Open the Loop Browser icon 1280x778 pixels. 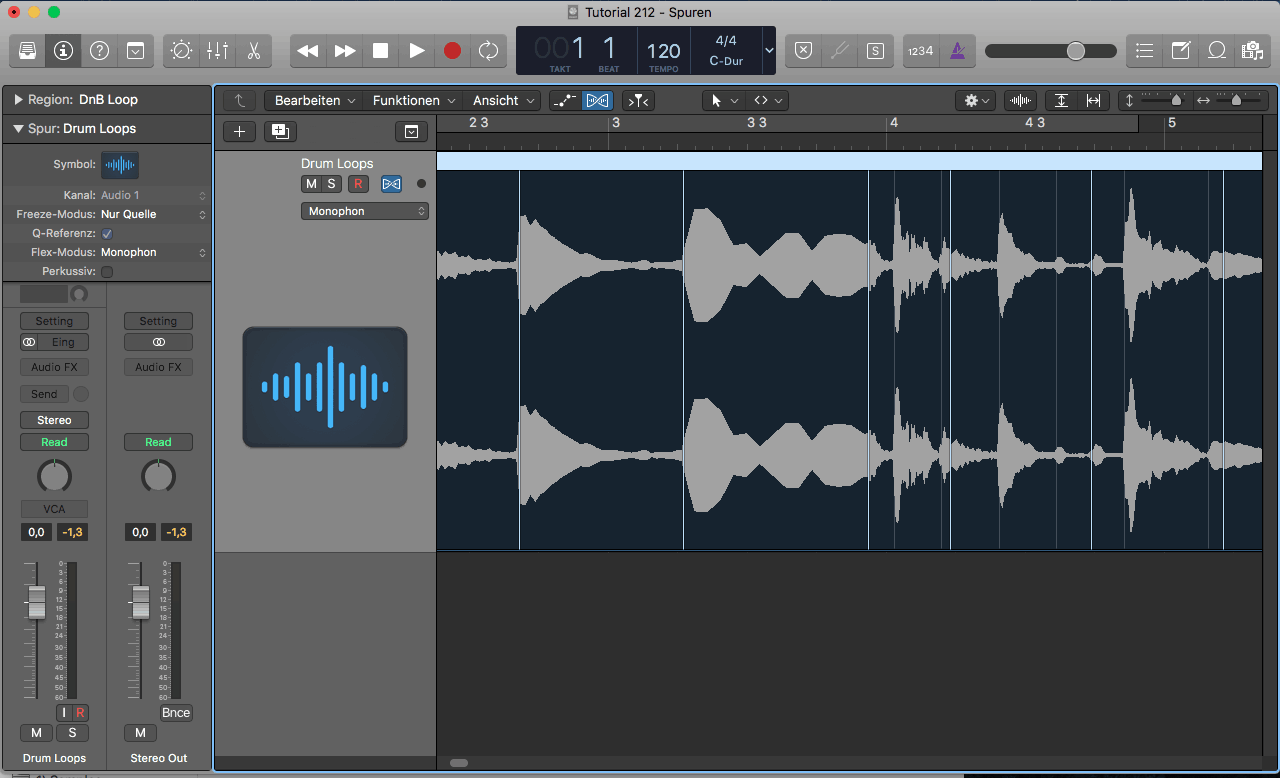pyautogui.click(x=1217, y=51)
